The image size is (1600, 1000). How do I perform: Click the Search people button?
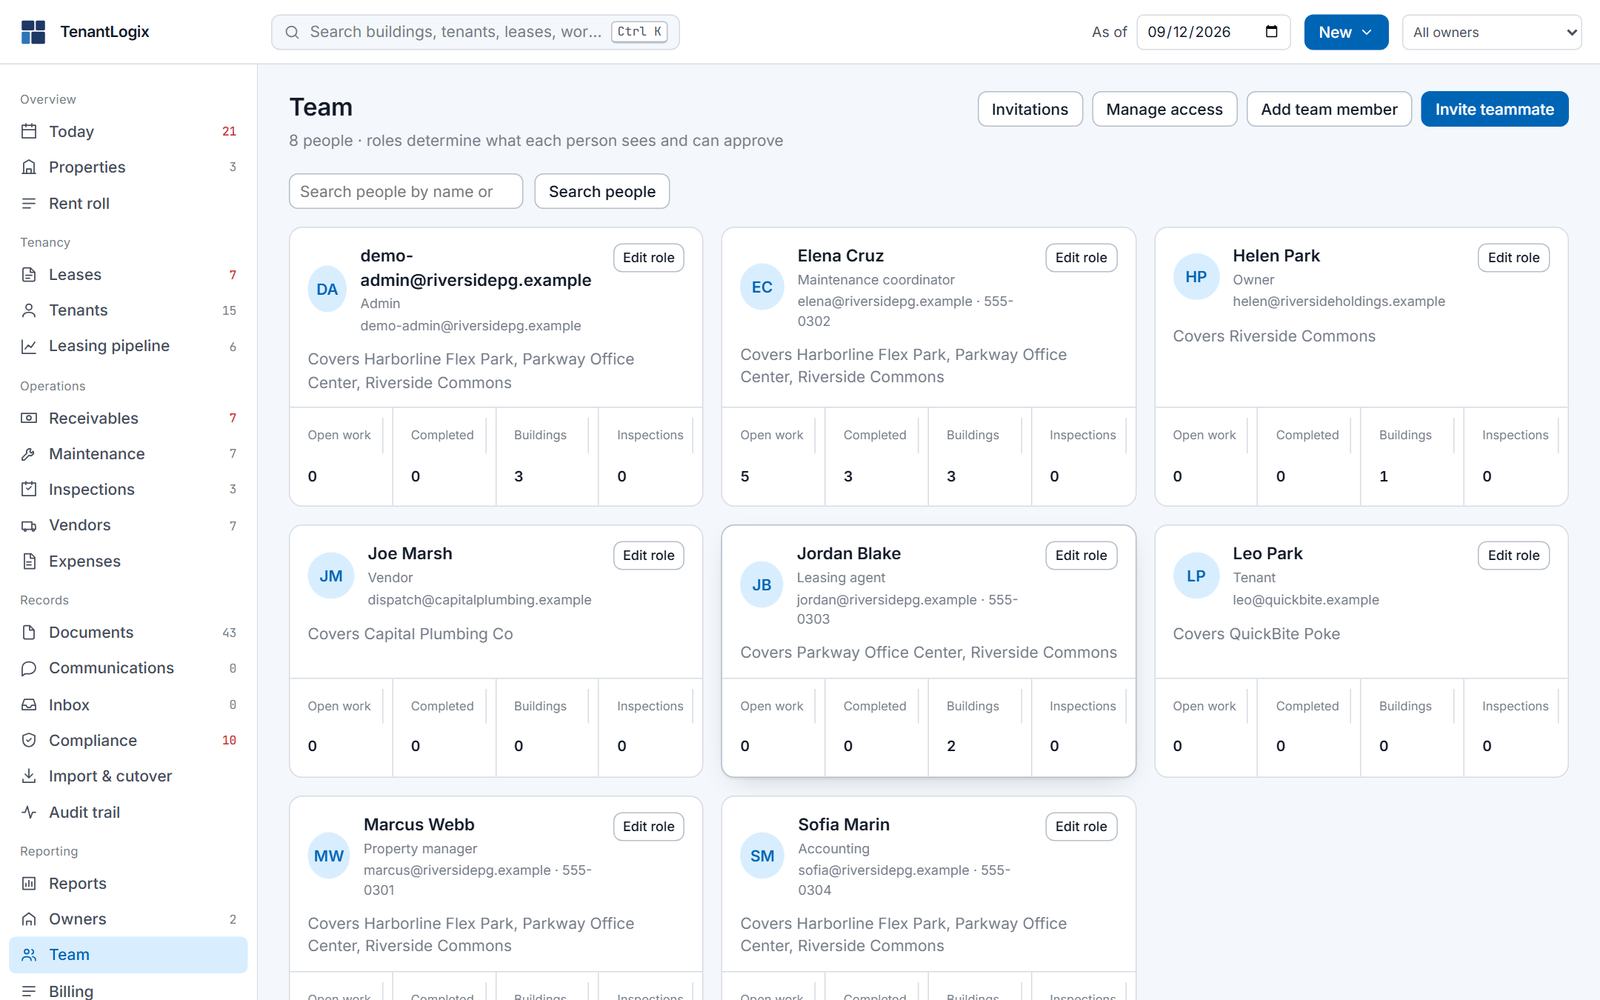click(x=602, y=191)
